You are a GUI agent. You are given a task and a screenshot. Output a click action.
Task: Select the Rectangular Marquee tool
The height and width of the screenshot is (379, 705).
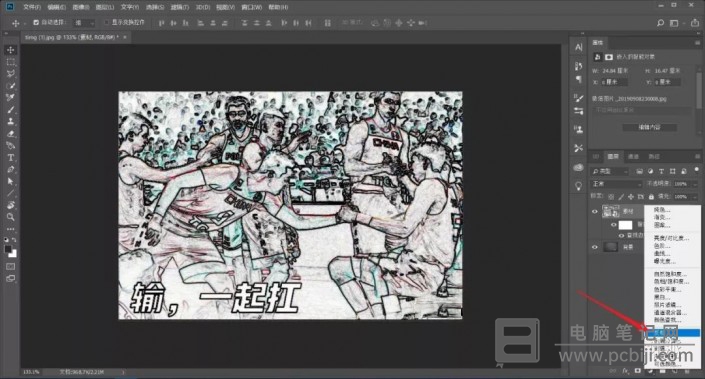tap(10, 62)
